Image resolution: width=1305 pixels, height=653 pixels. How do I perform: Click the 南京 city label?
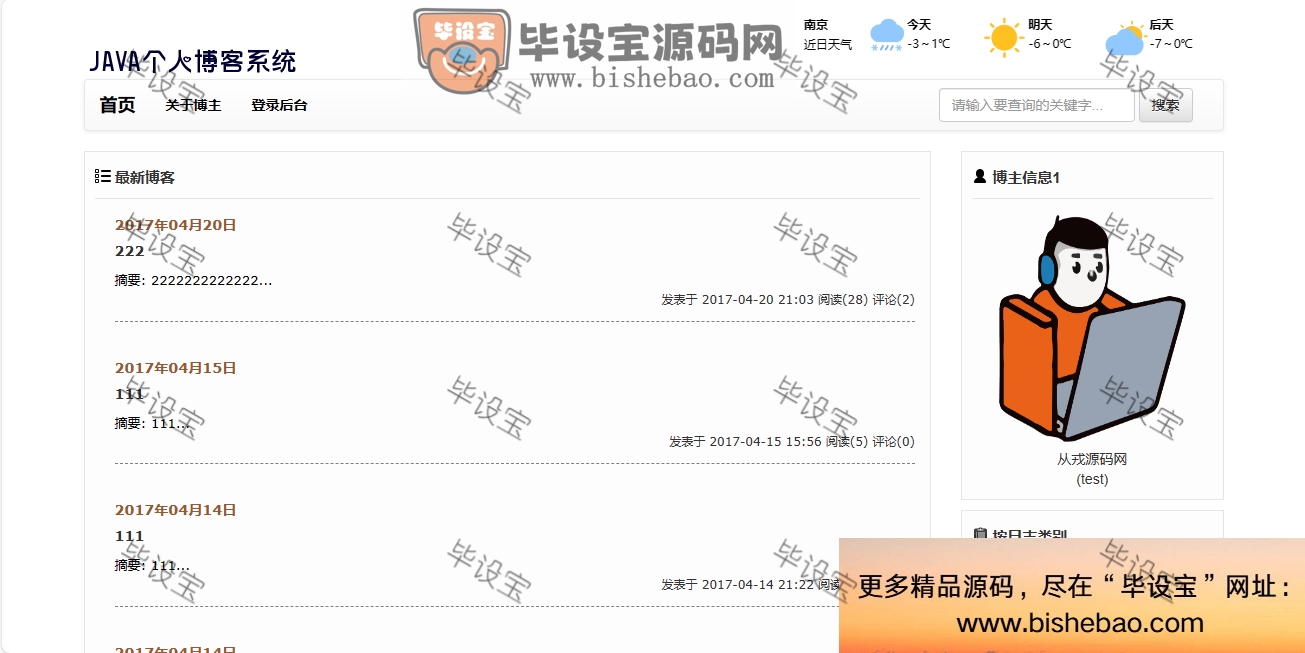pyautogui.click(x=816, y=24)
